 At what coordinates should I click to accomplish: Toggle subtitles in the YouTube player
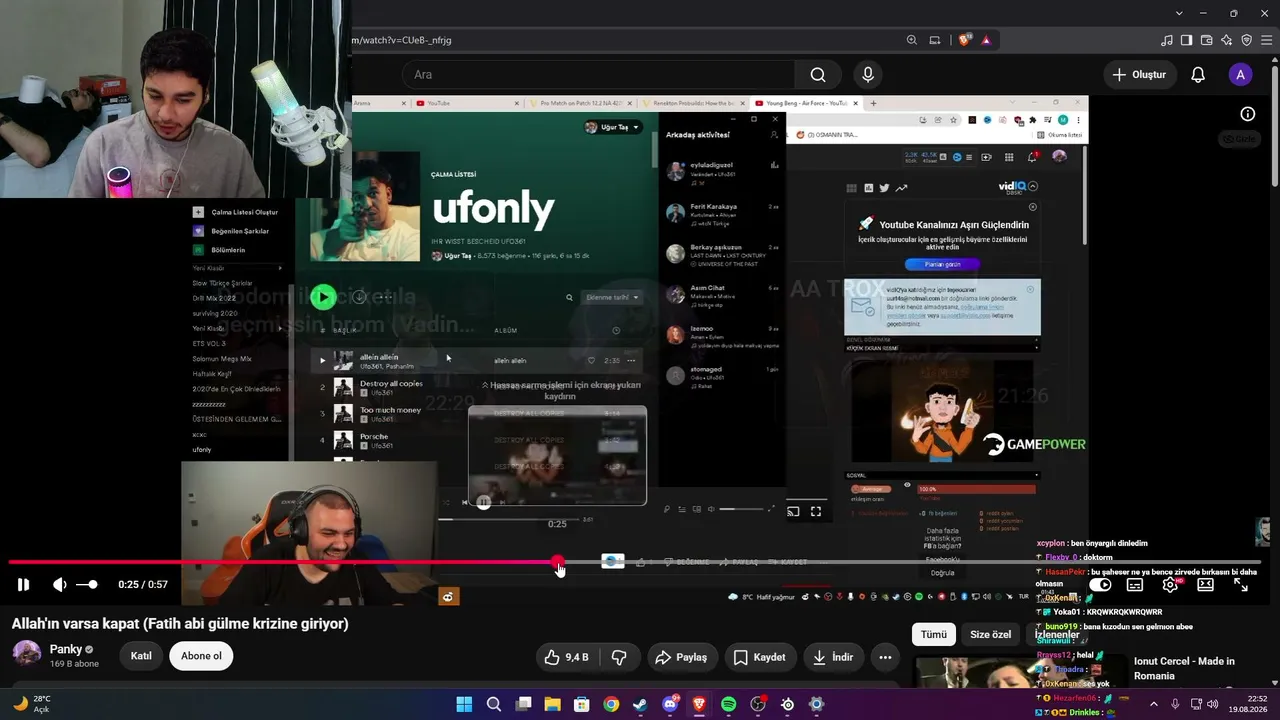point(1135,585)
